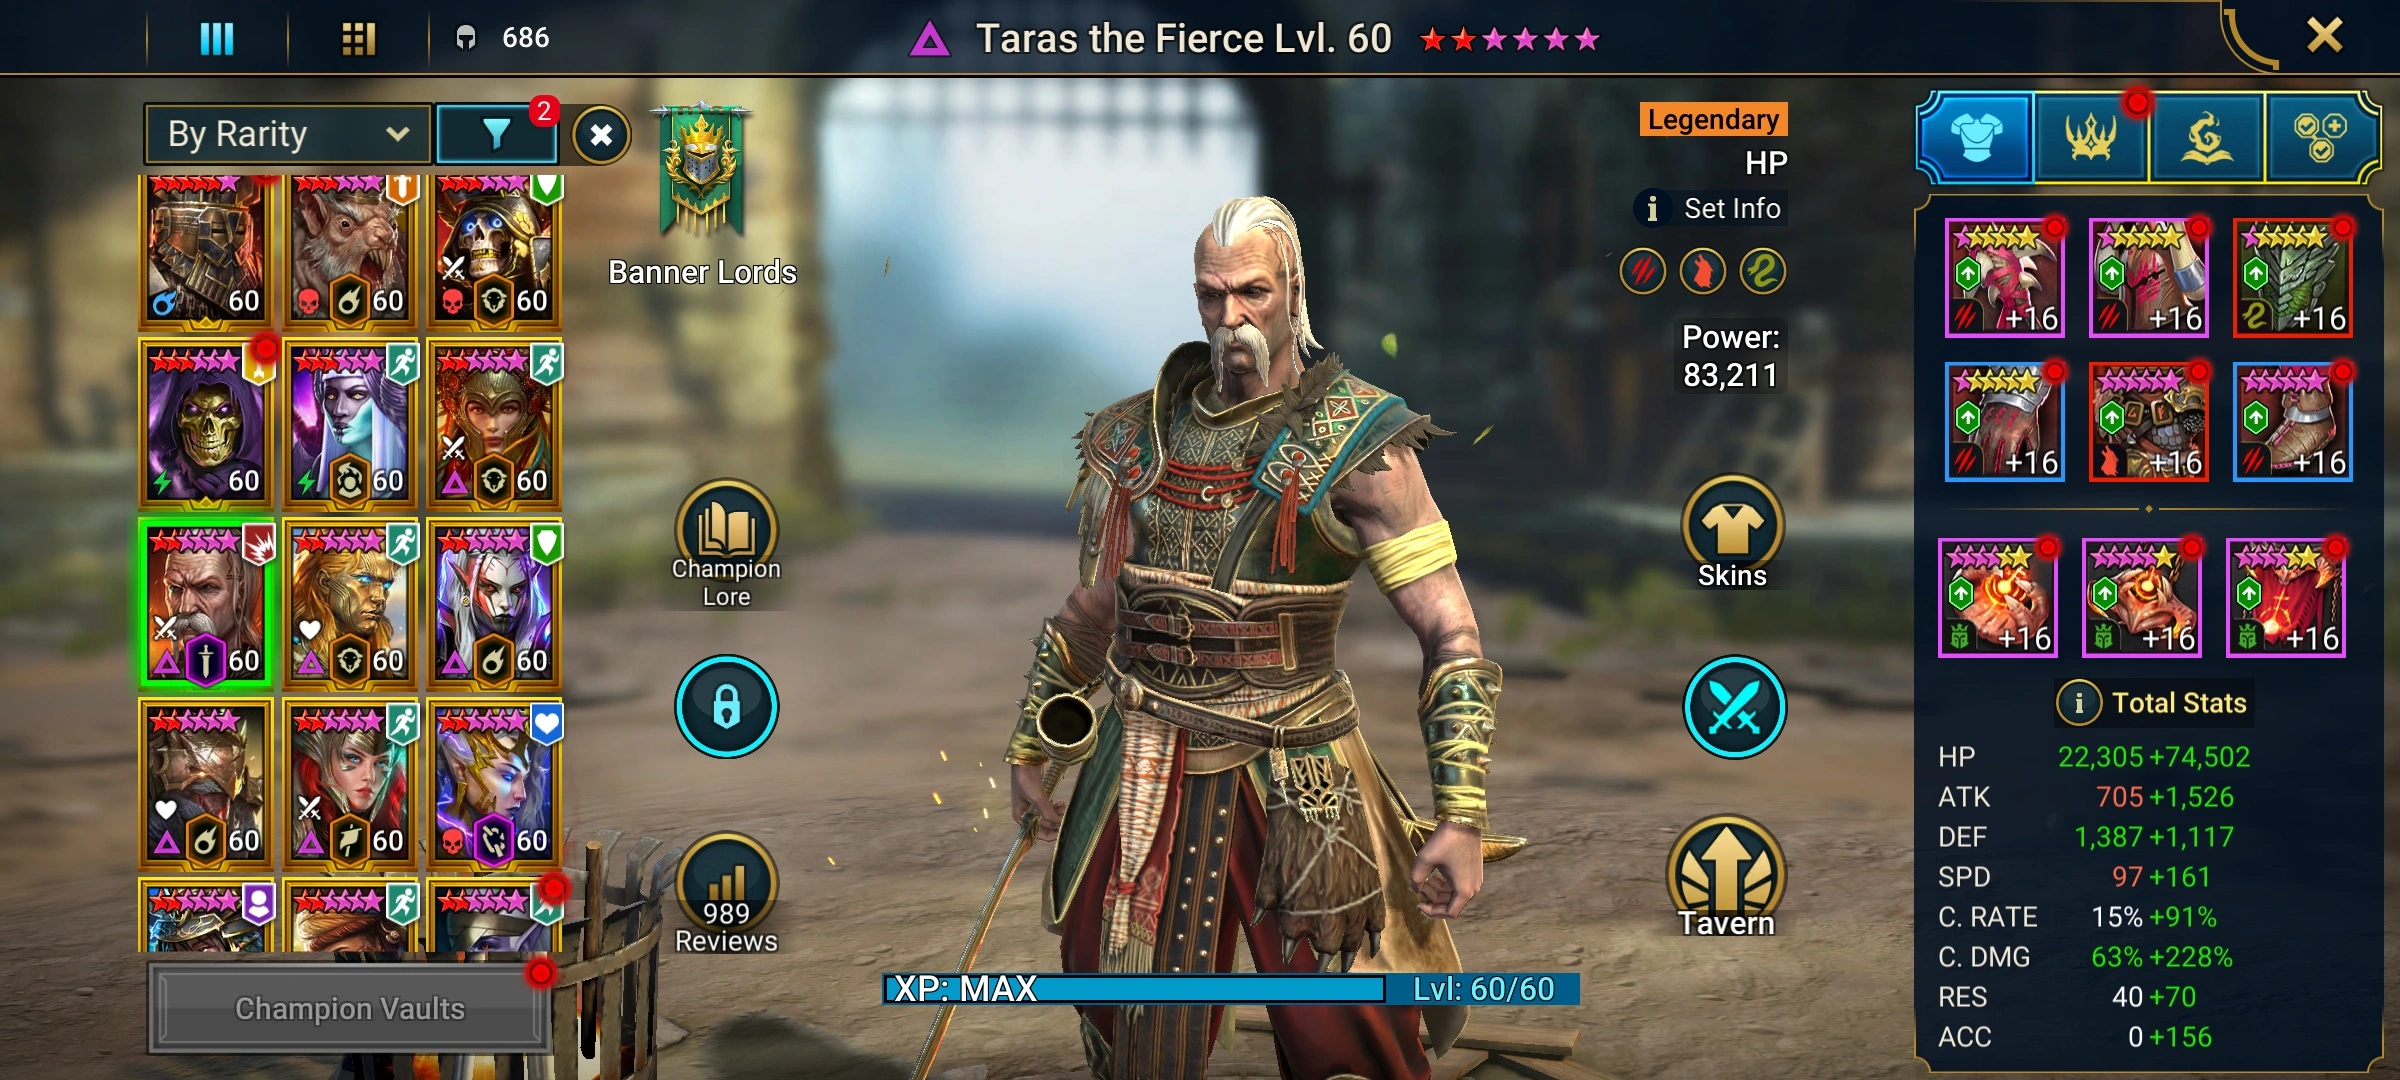
Task: Toggle the champion lock padlock button
Action: [x=727, y=706]
